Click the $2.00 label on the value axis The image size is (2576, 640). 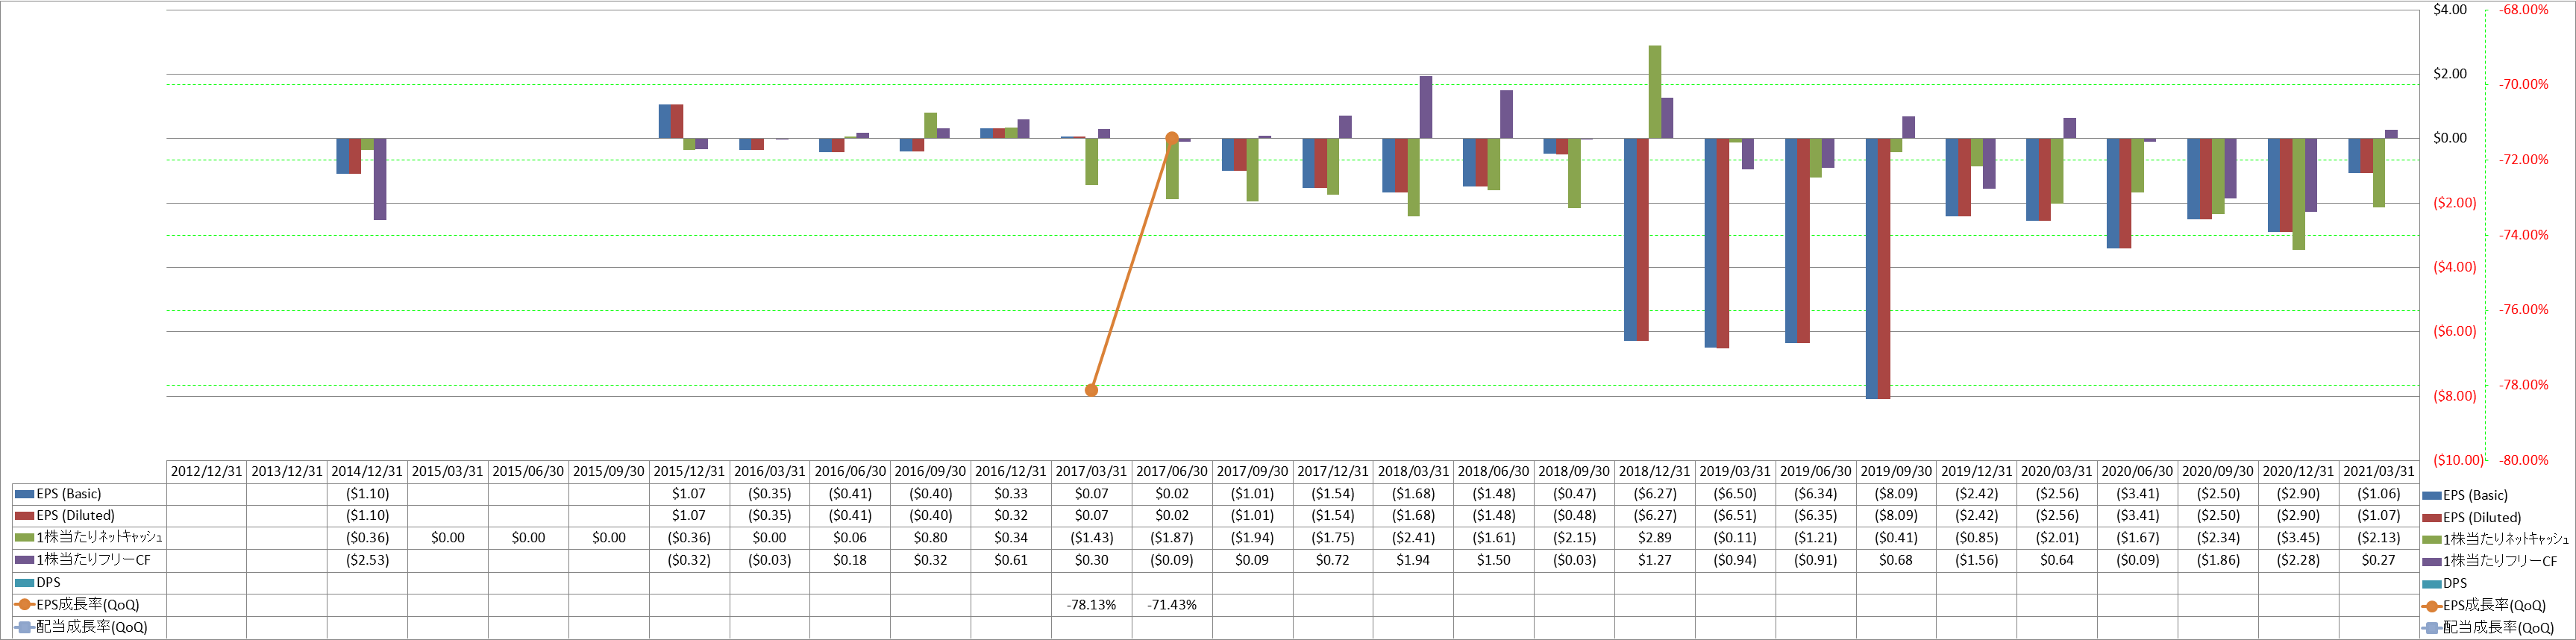pyautogui.click(x=2450, y=74)
